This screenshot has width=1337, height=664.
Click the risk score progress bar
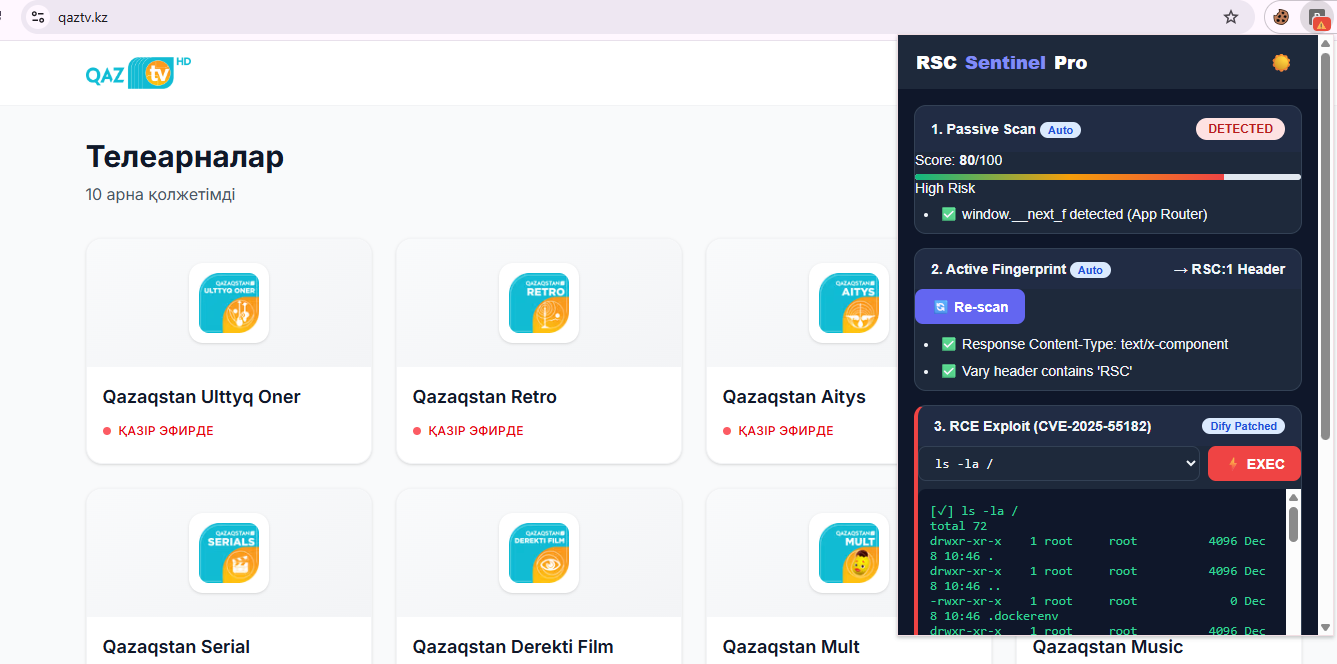coord(1108,177)
